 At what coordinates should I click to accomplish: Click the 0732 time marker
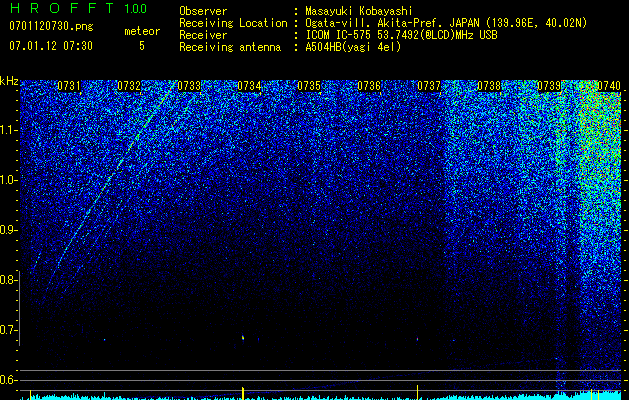129,86
